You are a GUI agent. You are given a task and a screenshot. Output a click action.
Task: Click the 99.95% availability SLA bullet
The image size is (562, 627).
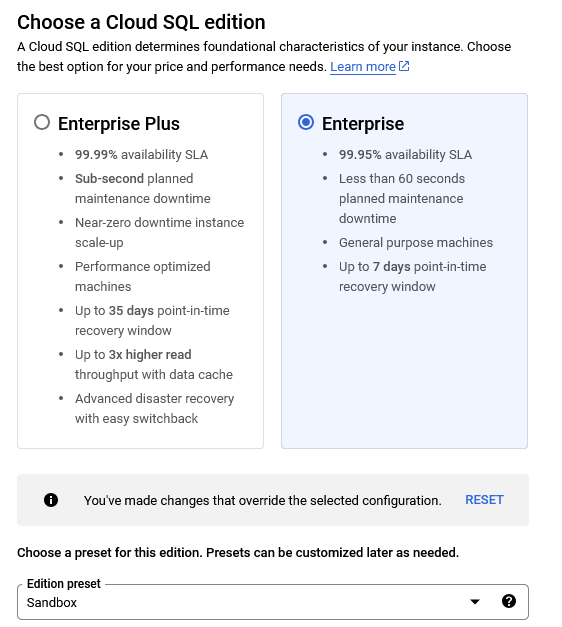405,155
